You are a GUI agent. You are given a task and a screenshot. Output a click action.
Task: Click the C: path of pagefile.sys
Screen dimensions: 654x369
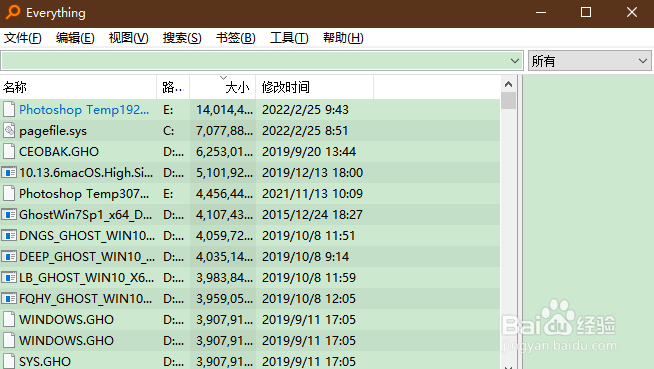[x=169, y=131]
